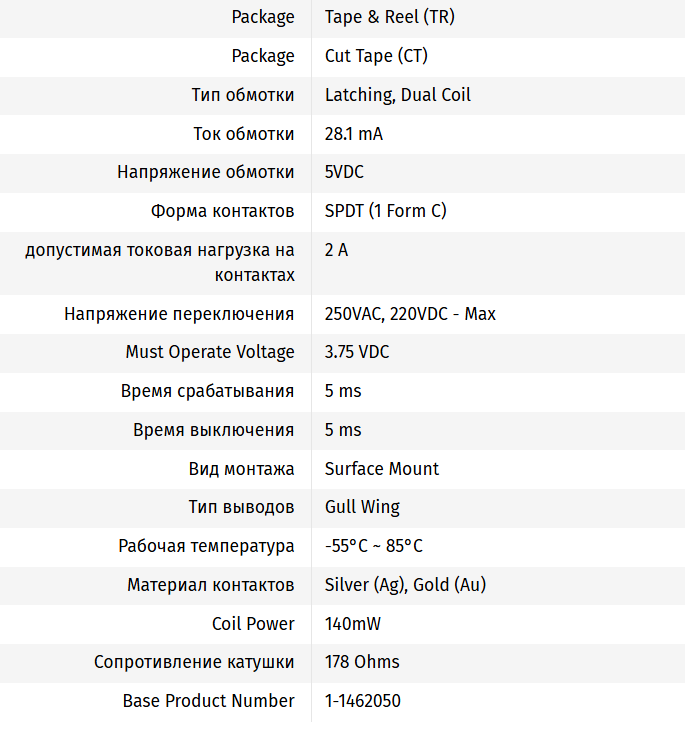Click the "Silver (Ag), Gold (Au)" value
Image resolution: width=685 pixels, height=730 pixels.
[405, 585]
